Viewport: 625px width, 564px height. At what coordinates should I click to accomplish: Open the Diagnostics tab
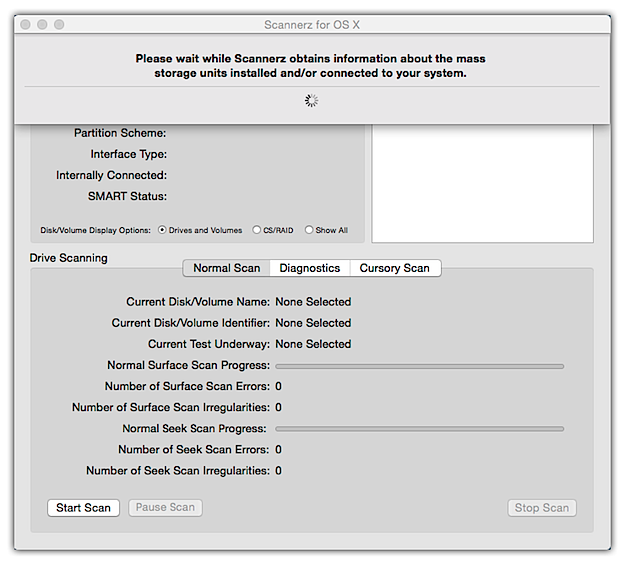pos(310,268)
